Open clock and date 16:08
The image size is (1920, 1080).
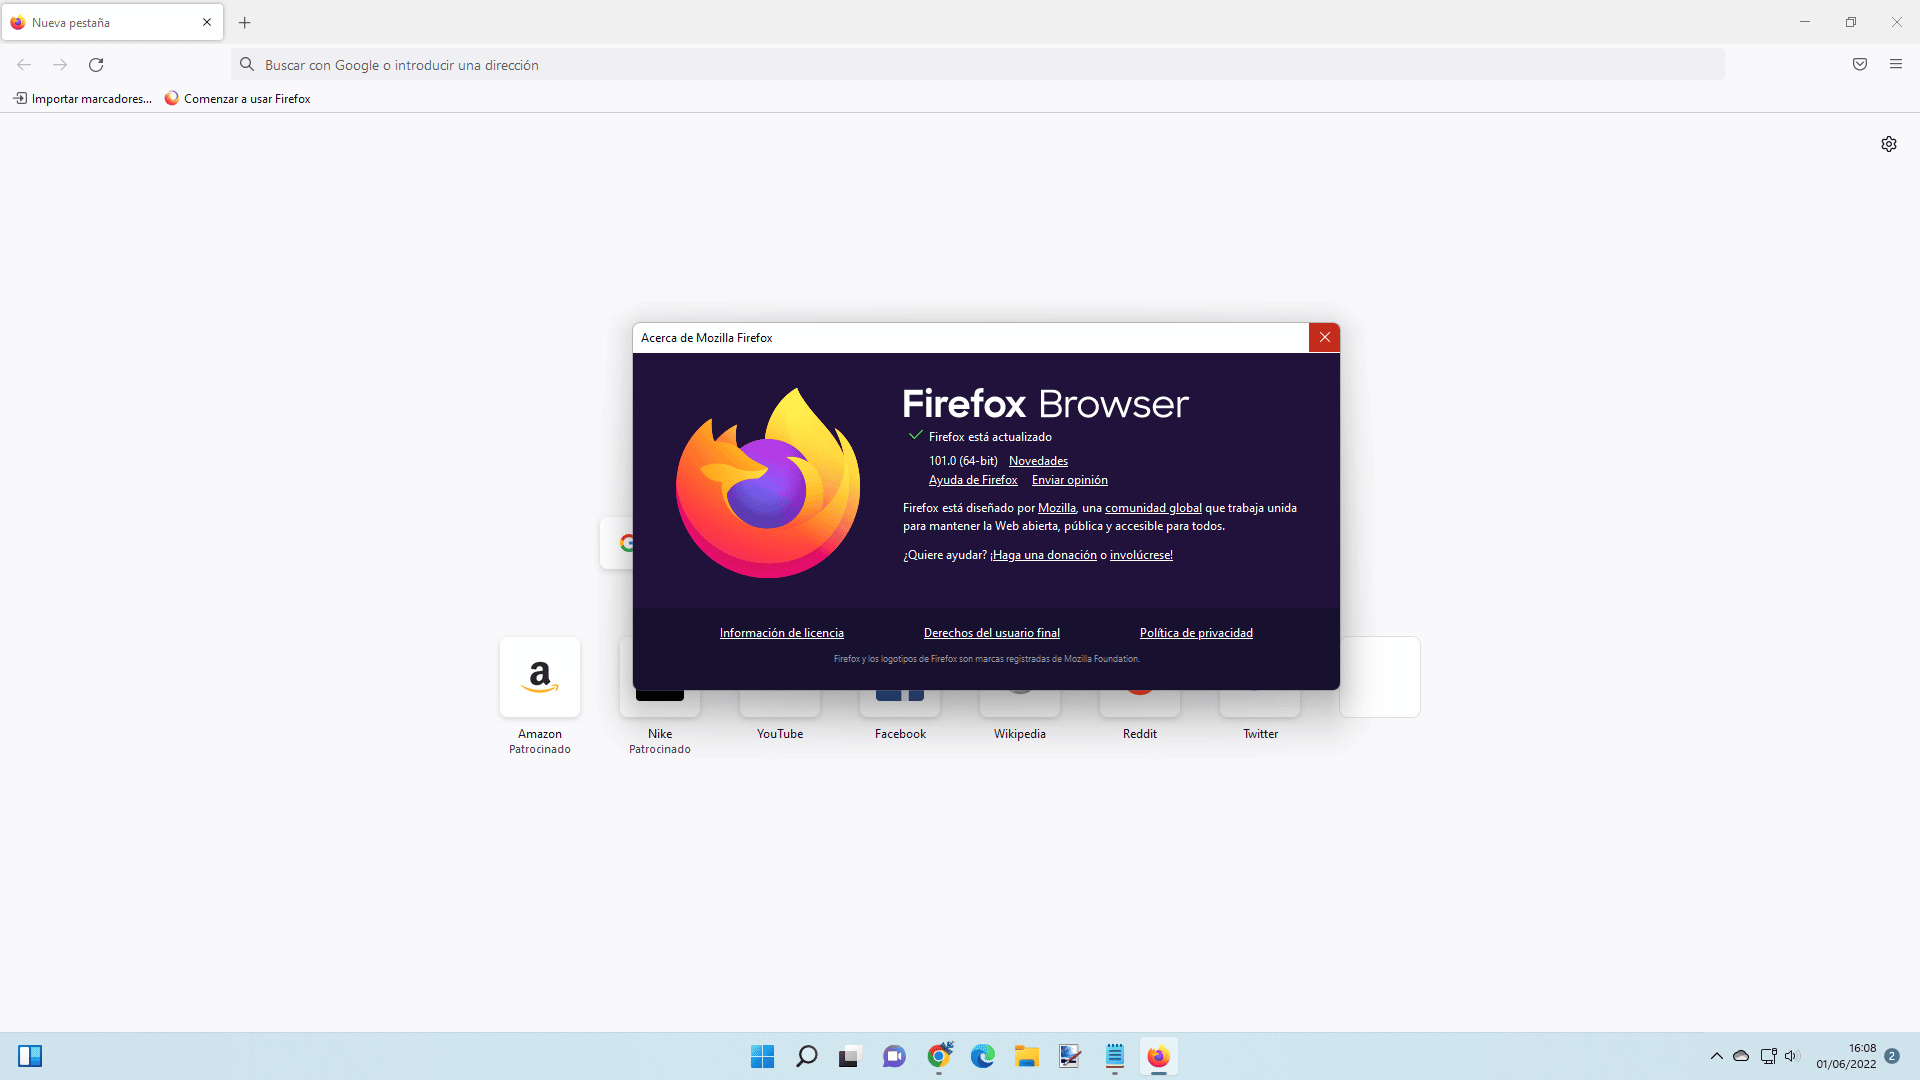click(x=1846, y=1056)
